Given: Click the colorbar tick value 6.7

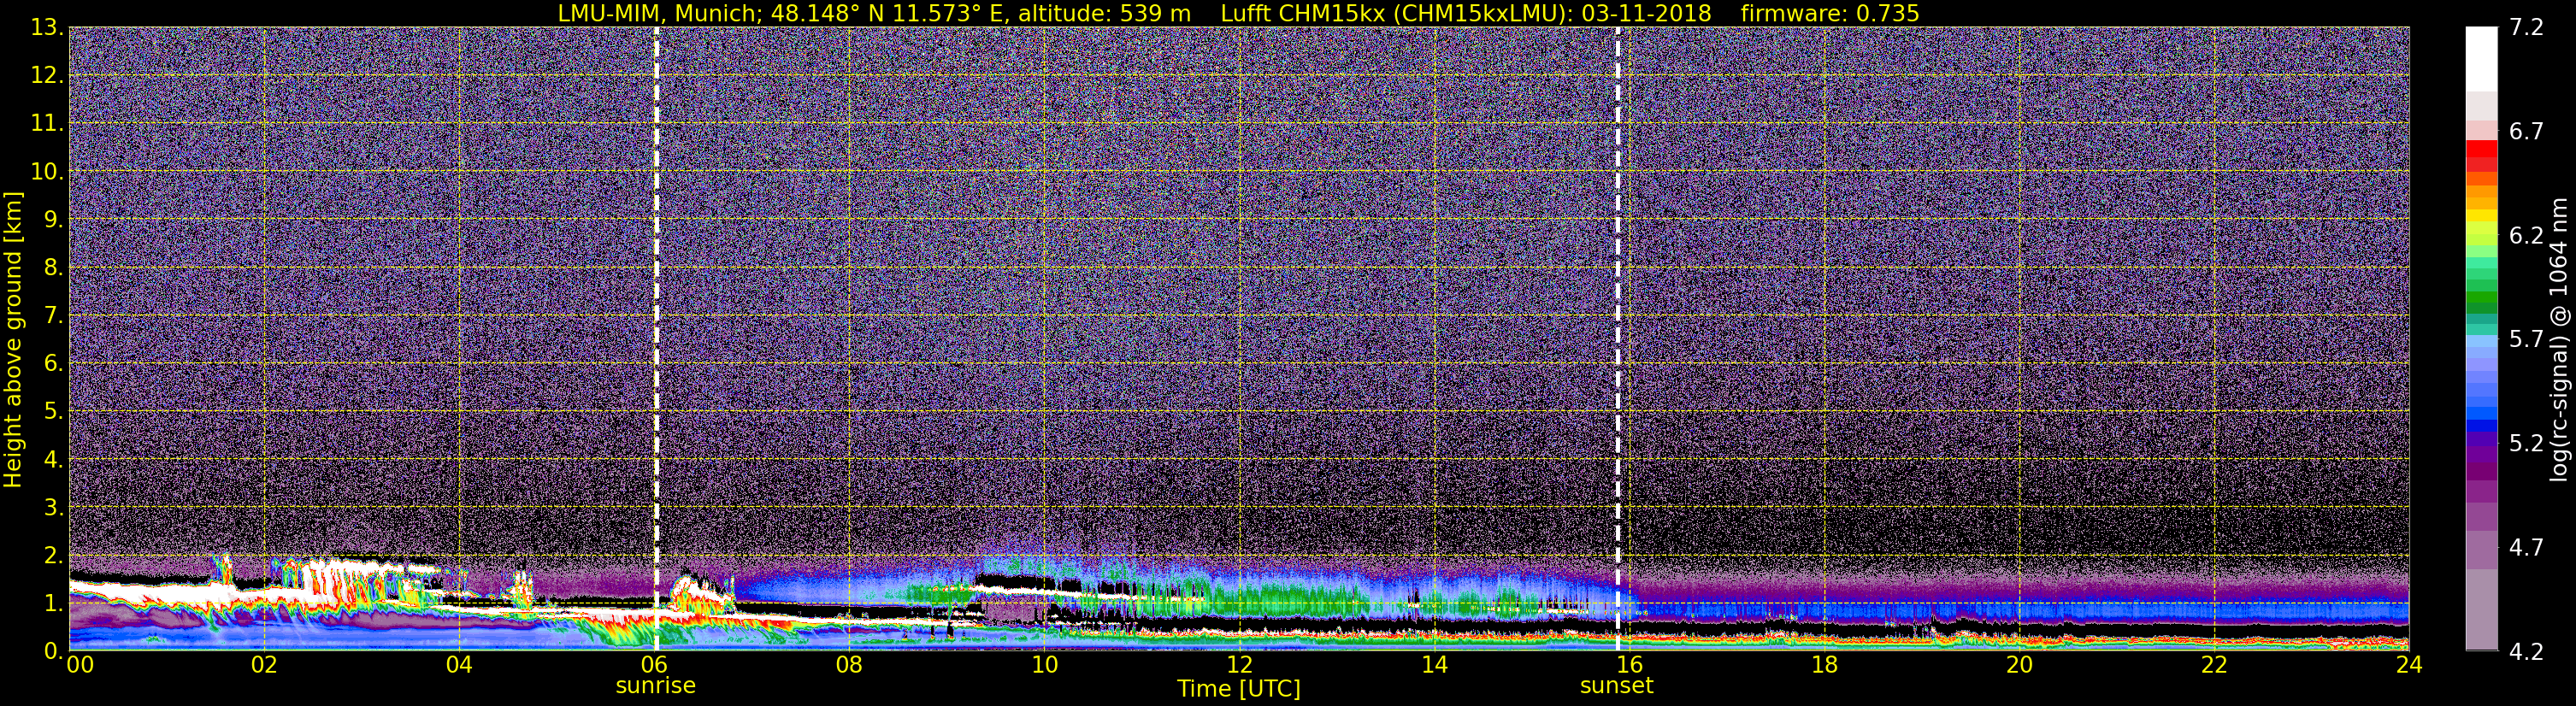Looking at the screenshot, I should coord(2526,132).
